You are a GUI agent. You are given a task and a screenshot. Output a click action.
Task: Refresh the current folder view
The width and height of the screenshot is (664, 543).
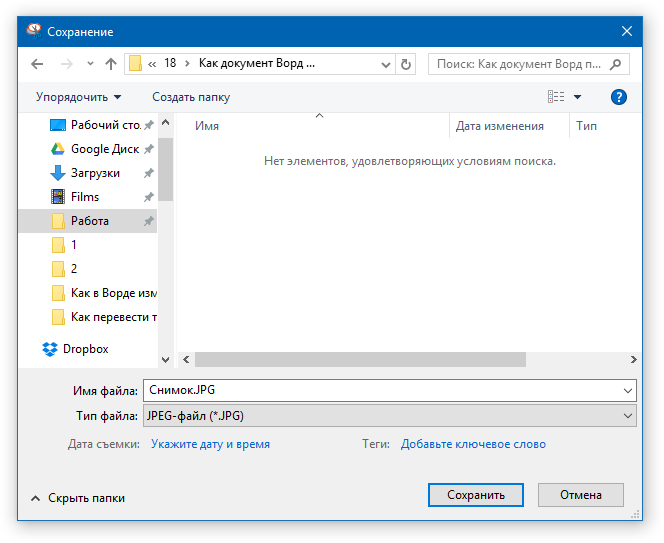406,64
